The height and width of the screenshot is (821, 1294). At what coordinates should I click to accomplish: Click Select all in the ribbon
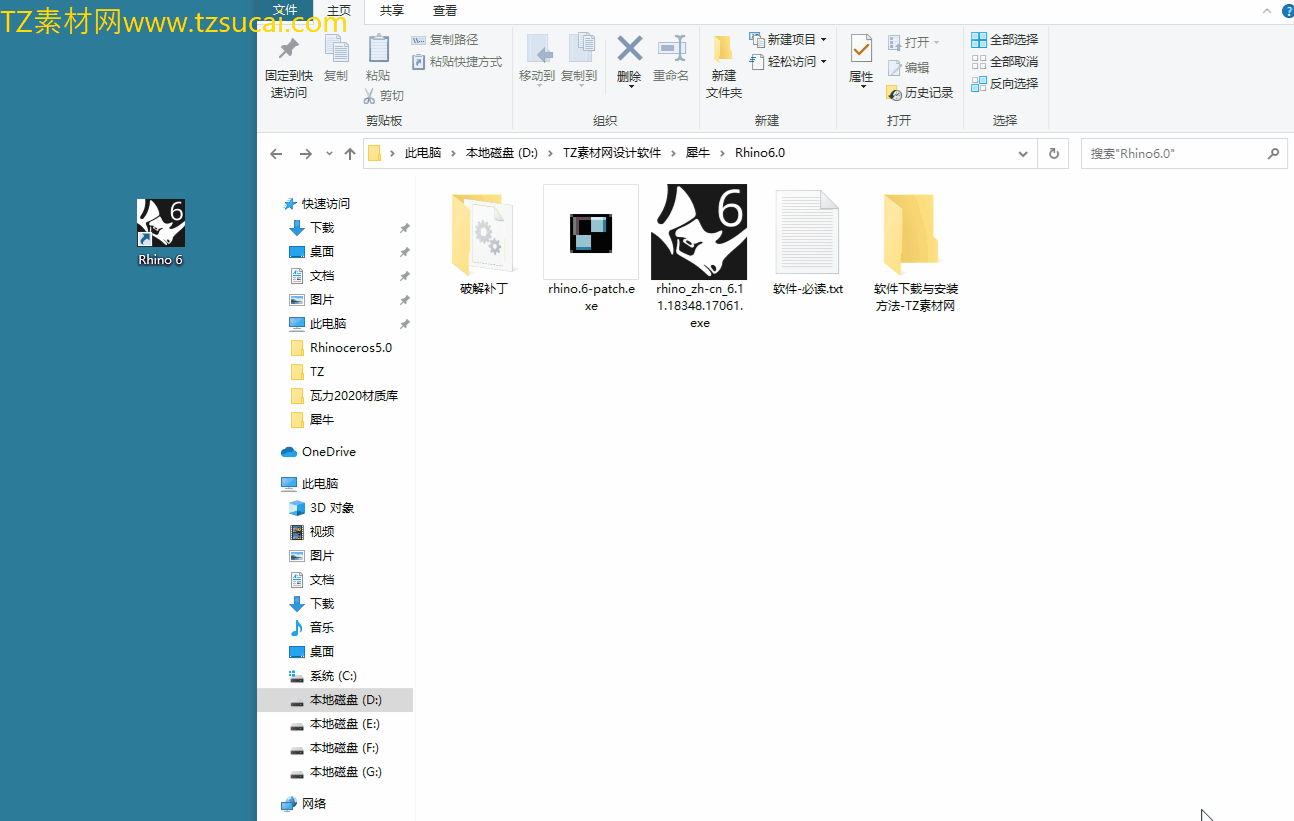(x=1005, y=40)
